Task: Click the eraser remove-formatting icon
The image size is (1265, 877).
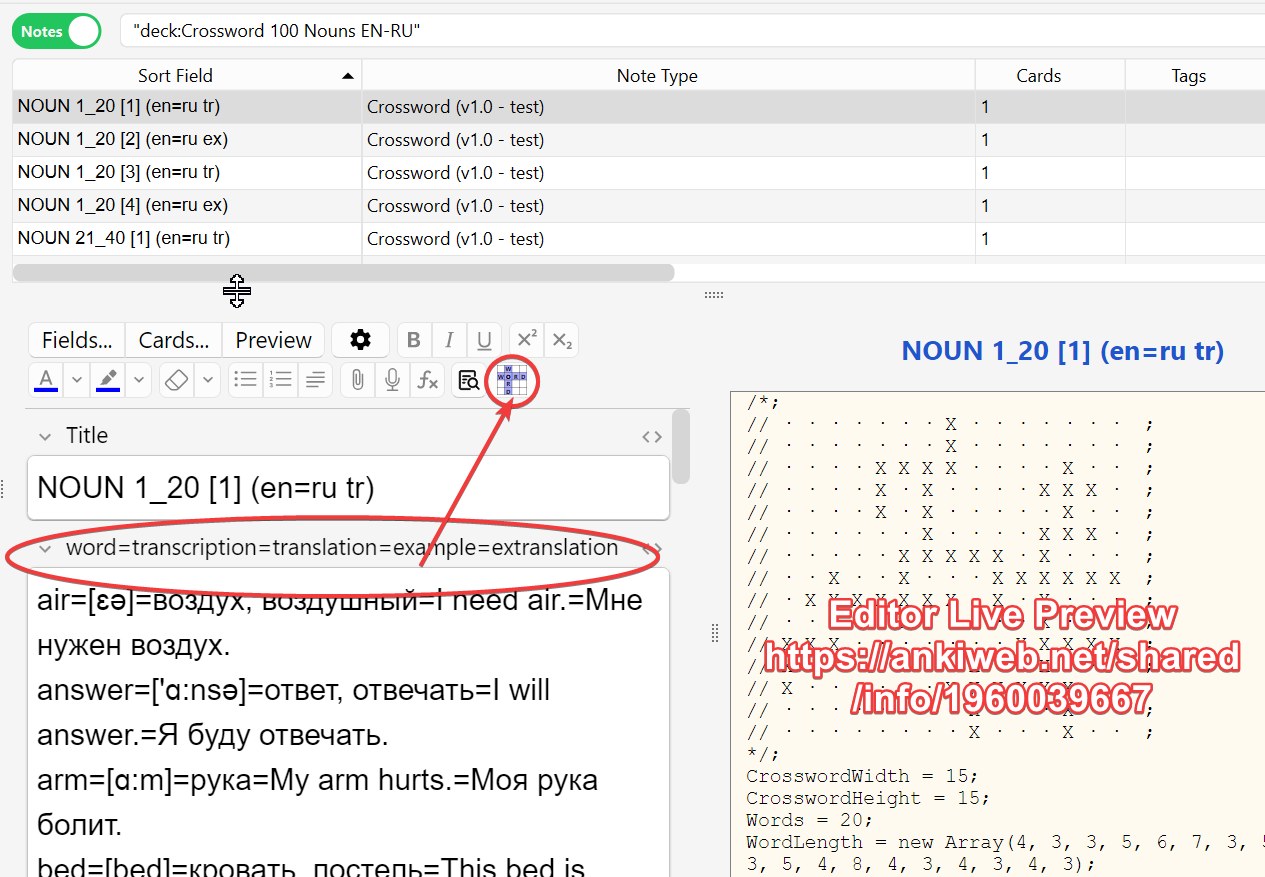Action: pos(177,380)
